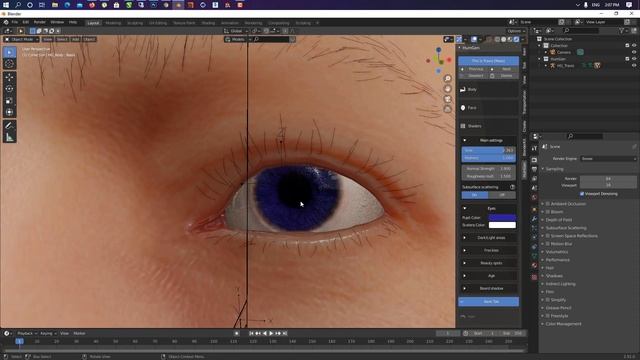Select the Transform tool
The height and width of the screenshot is (360, 640).
pyautogui.click(x=9, y=112)
